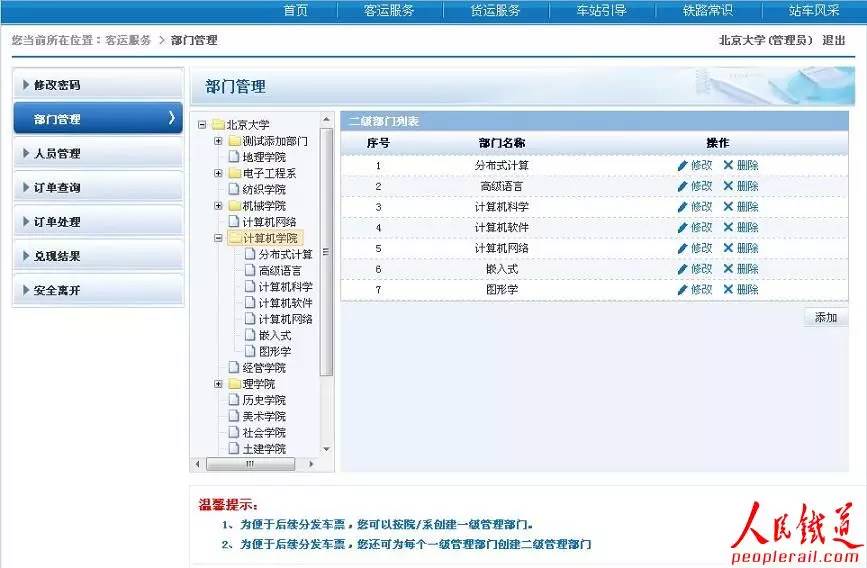Click folder icon of 测试添加部门

tap(234, 141)
